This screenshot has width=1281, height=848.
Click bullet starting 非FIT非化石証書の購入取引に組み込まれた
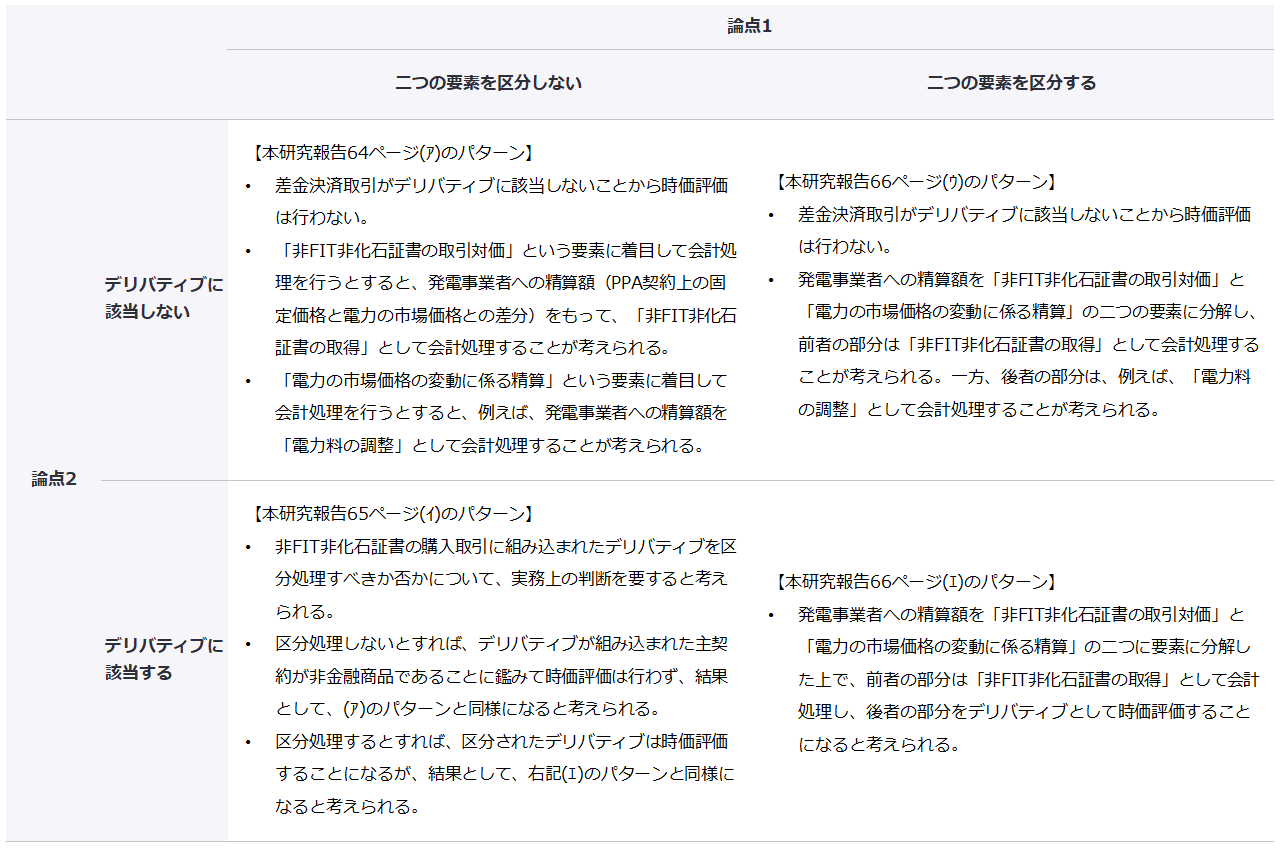(x=505, y=579)
